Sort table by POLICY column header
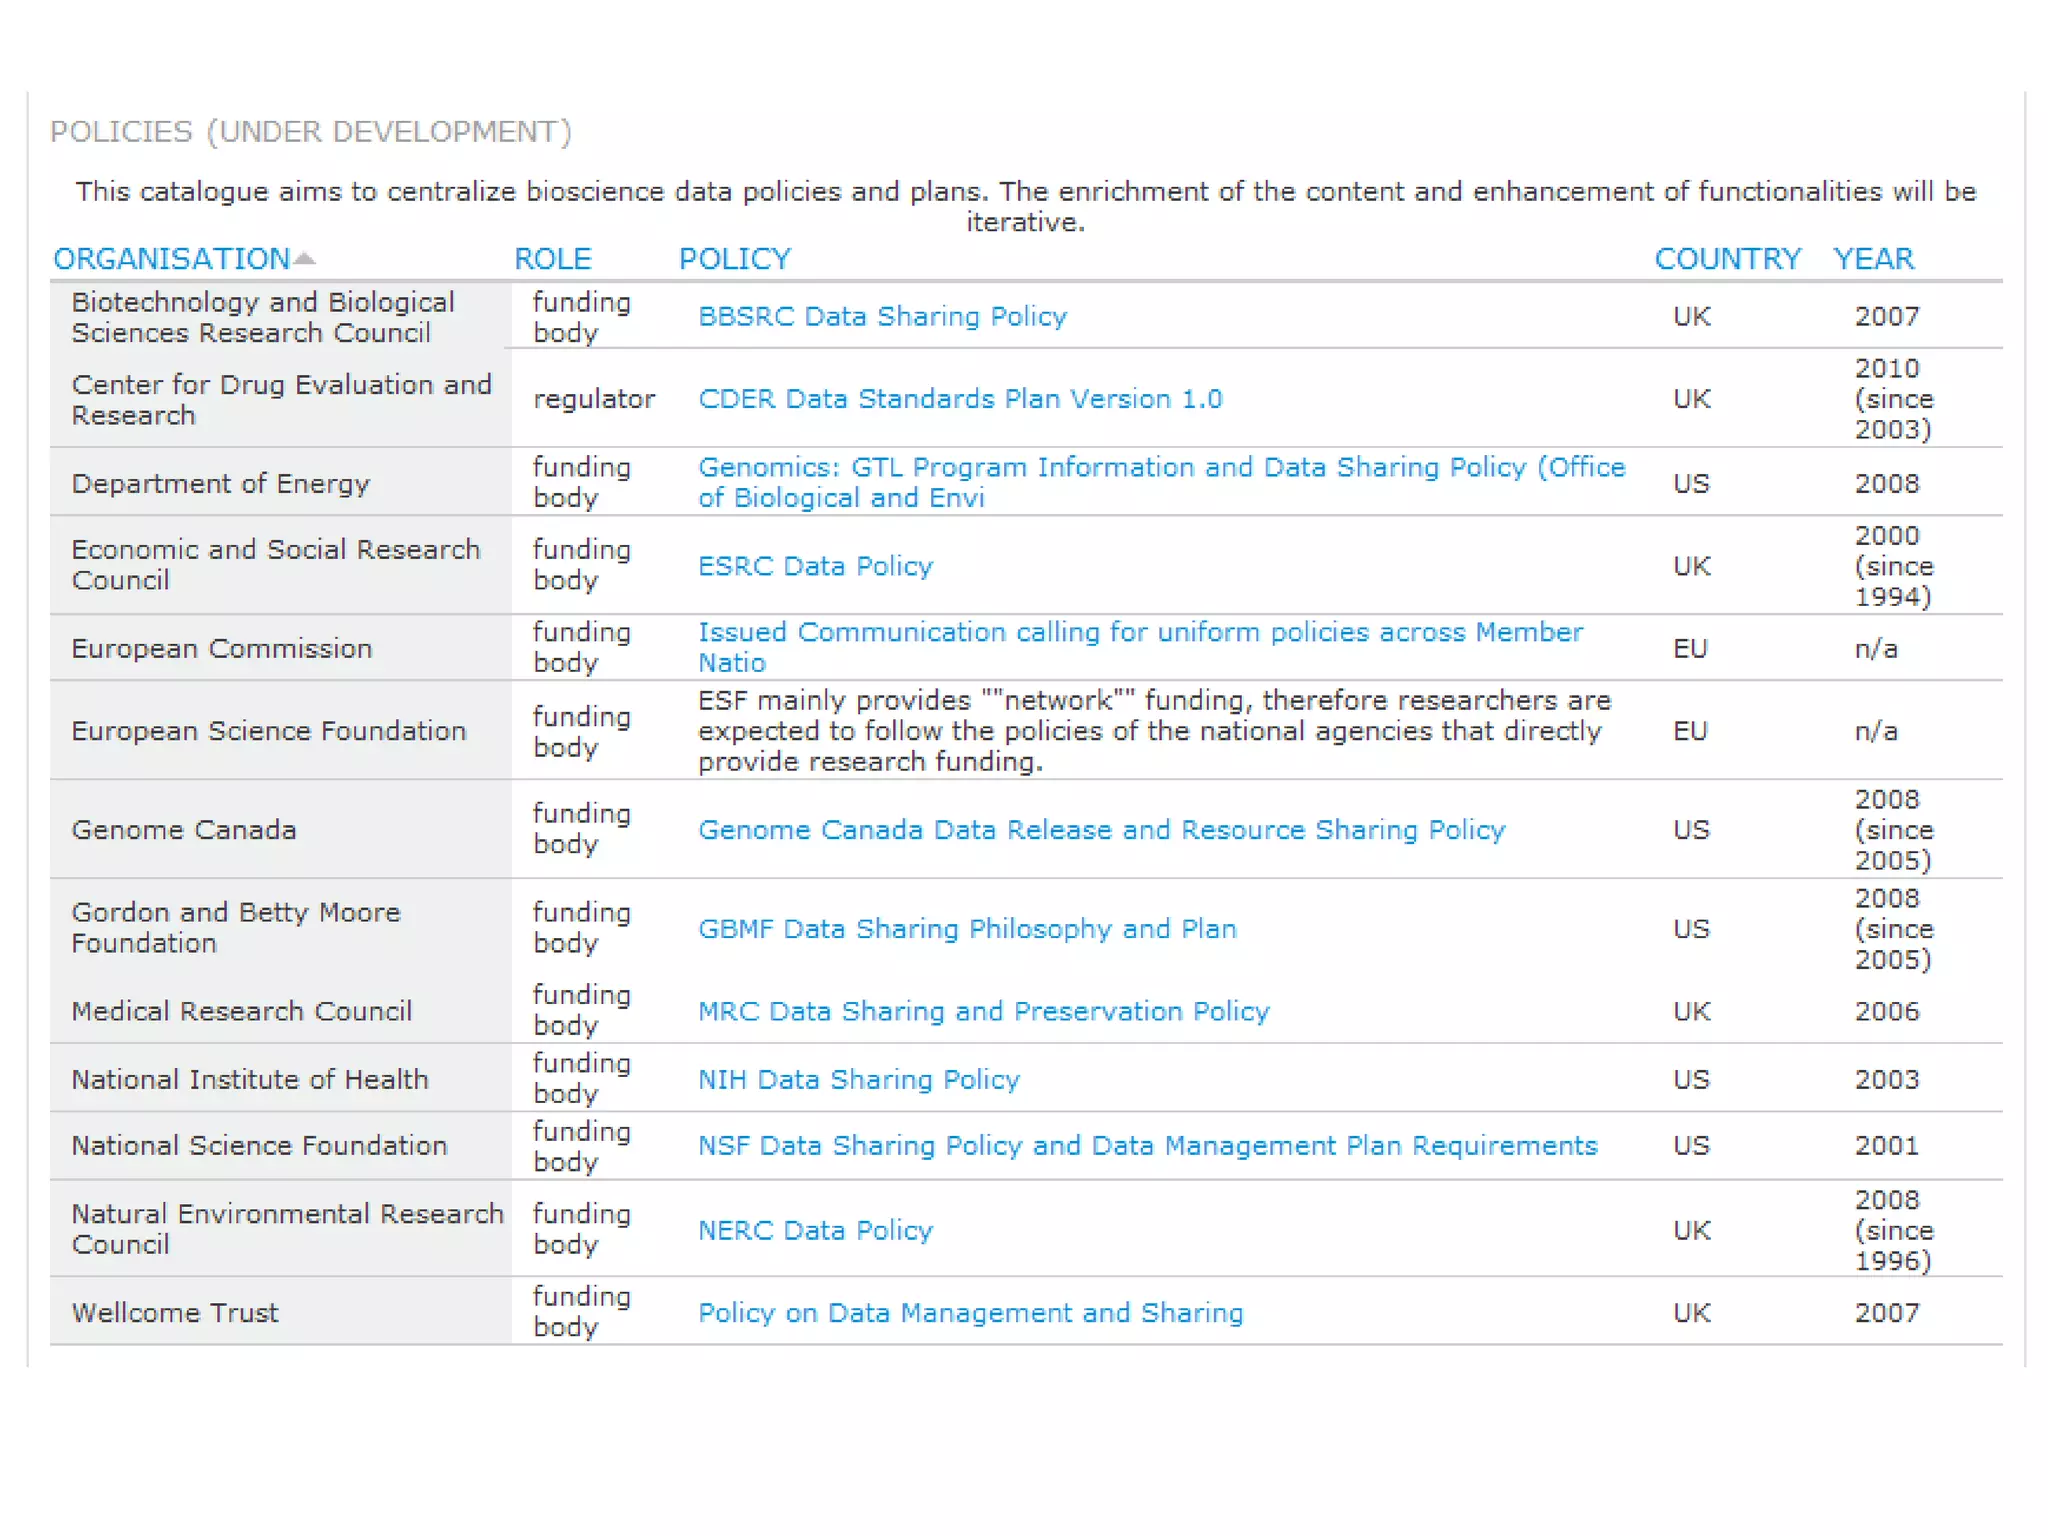The image size is (2048, 1536). coord(734,259)
